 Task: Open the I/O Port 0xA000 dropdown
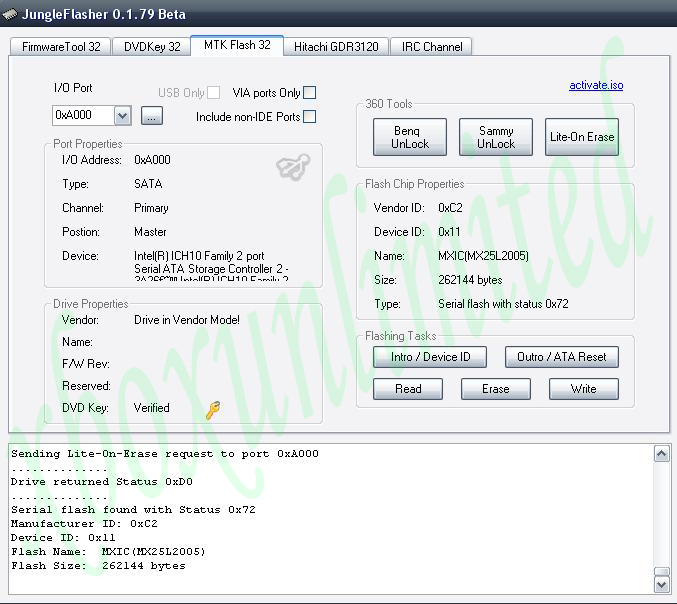click(123, 116)
